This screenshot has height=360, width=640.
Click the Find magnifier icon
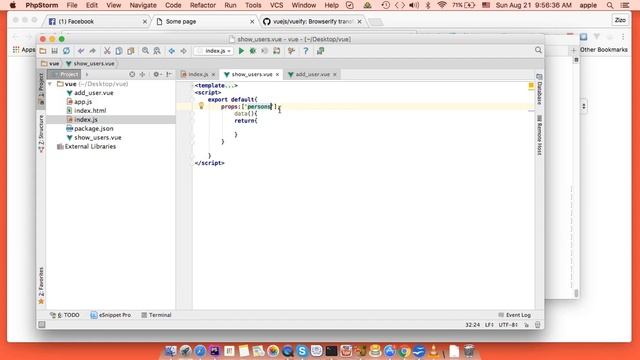[x=145, y=51]
